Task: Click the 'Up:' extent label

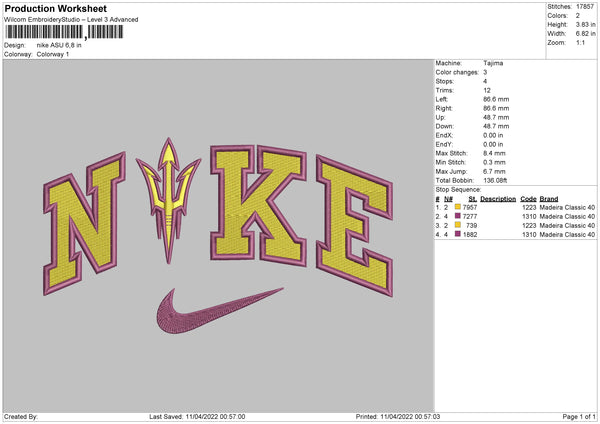Action: (440, 117)
